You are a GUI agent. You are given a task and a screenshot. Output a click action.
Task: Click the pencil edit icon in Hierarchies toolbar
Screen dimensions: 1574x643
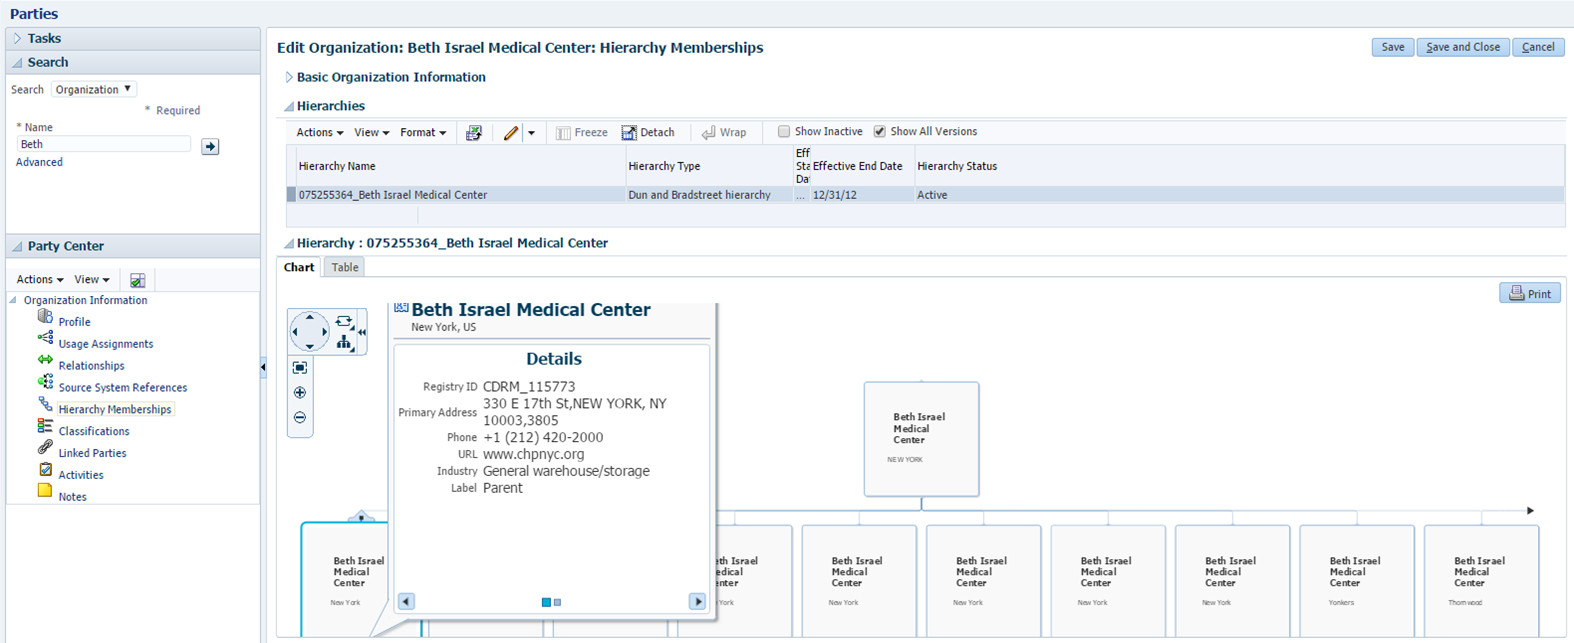(511, 133)
